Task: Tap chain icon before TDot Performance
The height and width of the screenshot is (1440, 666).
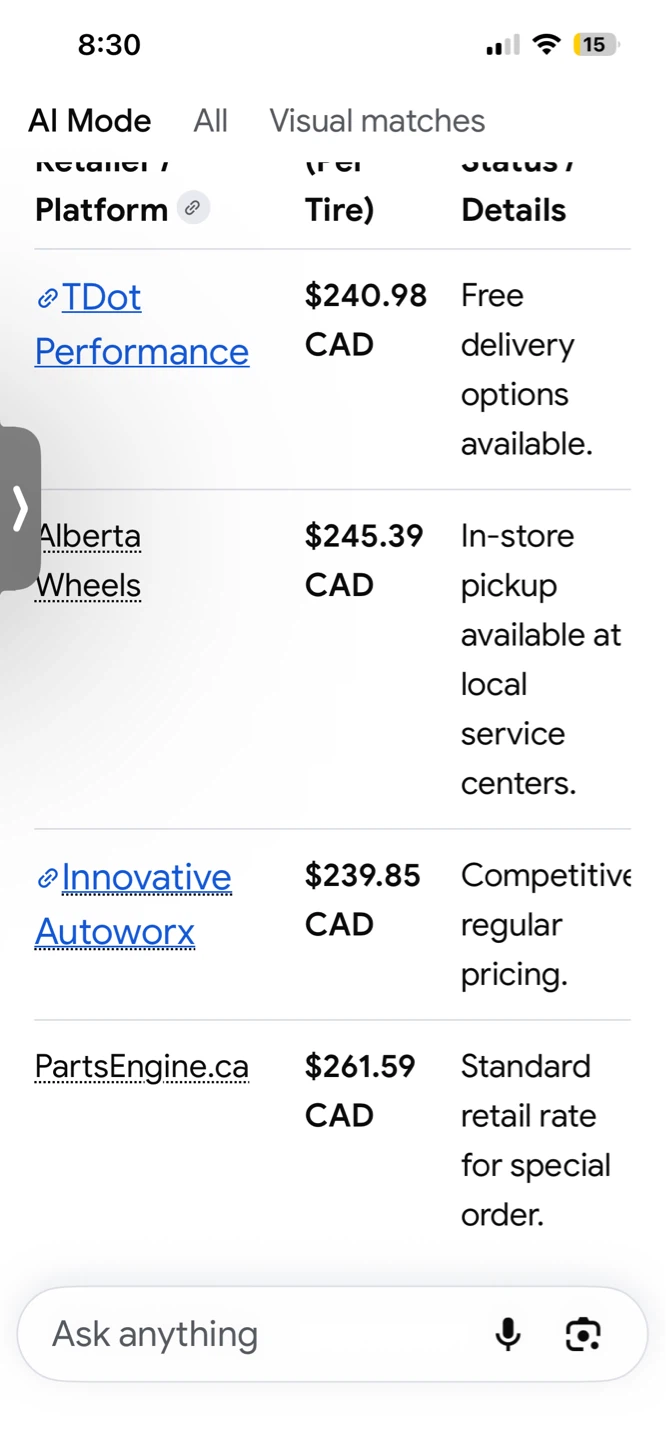Action: click(x=47, y=298)
